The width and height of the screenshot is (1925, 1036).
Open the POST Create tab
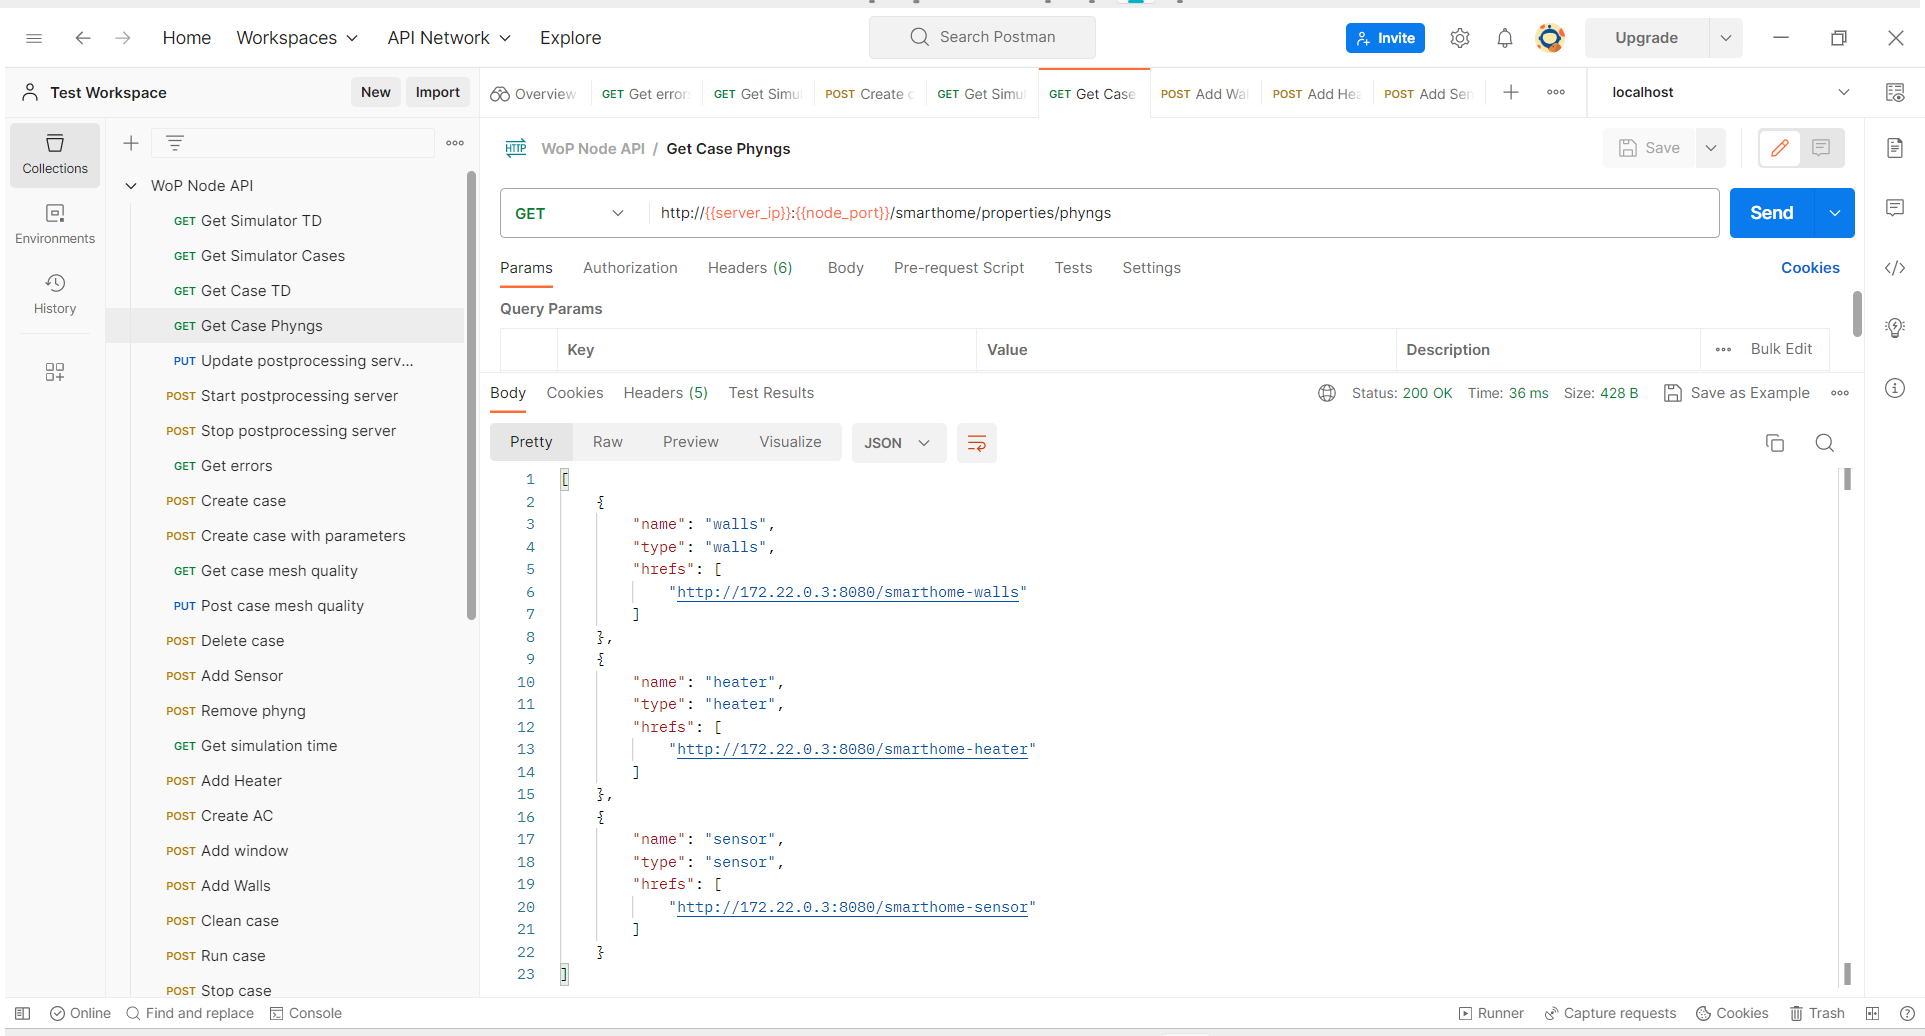(869, 93)
